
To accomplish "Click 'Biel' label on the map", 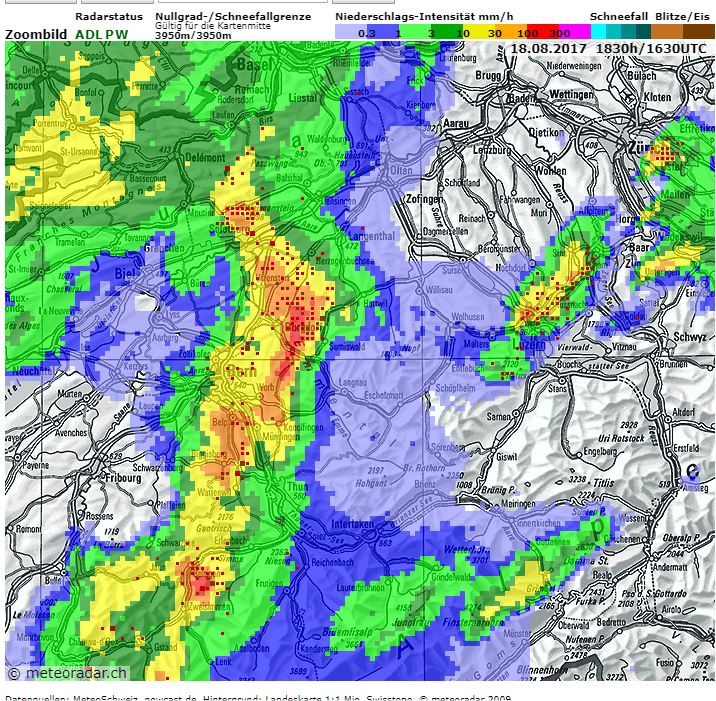I will [x=124, y=274].
